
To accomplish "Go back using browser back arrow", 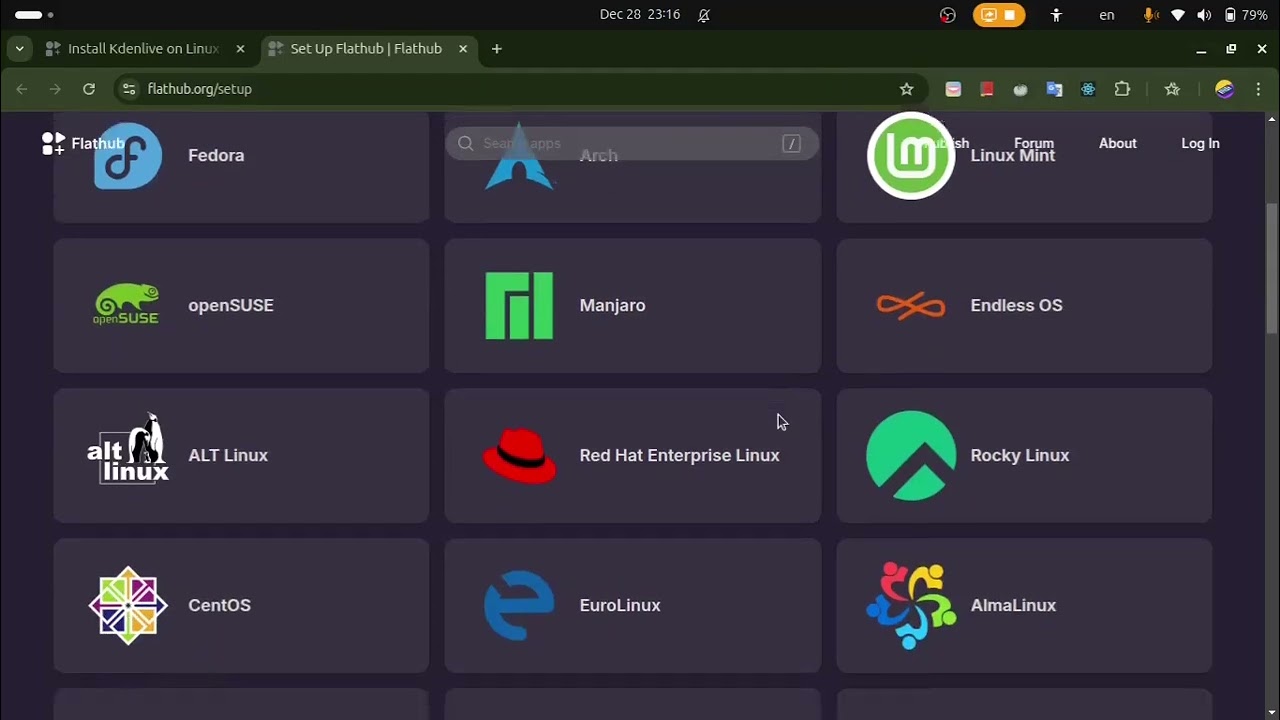I will [22, 89].
